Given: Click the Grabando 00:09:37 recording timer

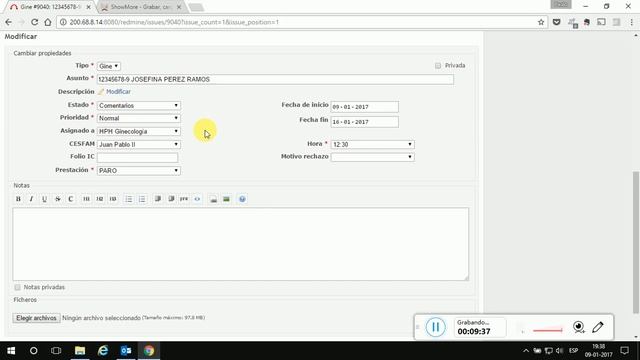Looking at the screenshot, I should tap(480, 327).
